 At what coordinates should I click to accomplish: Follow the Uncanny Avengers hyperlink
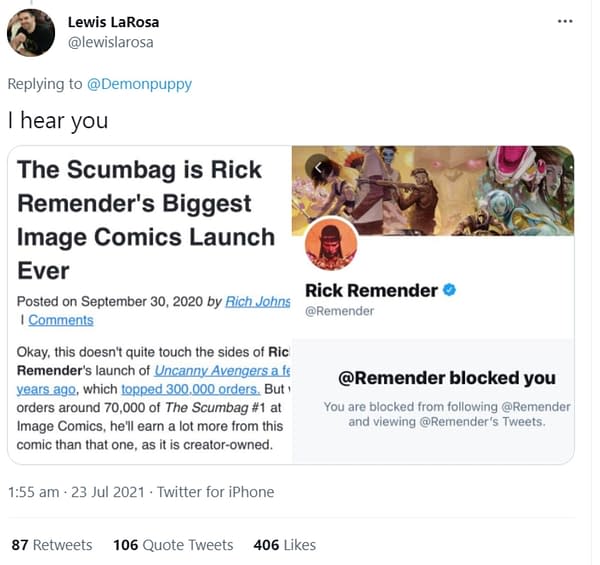[222, 370]
